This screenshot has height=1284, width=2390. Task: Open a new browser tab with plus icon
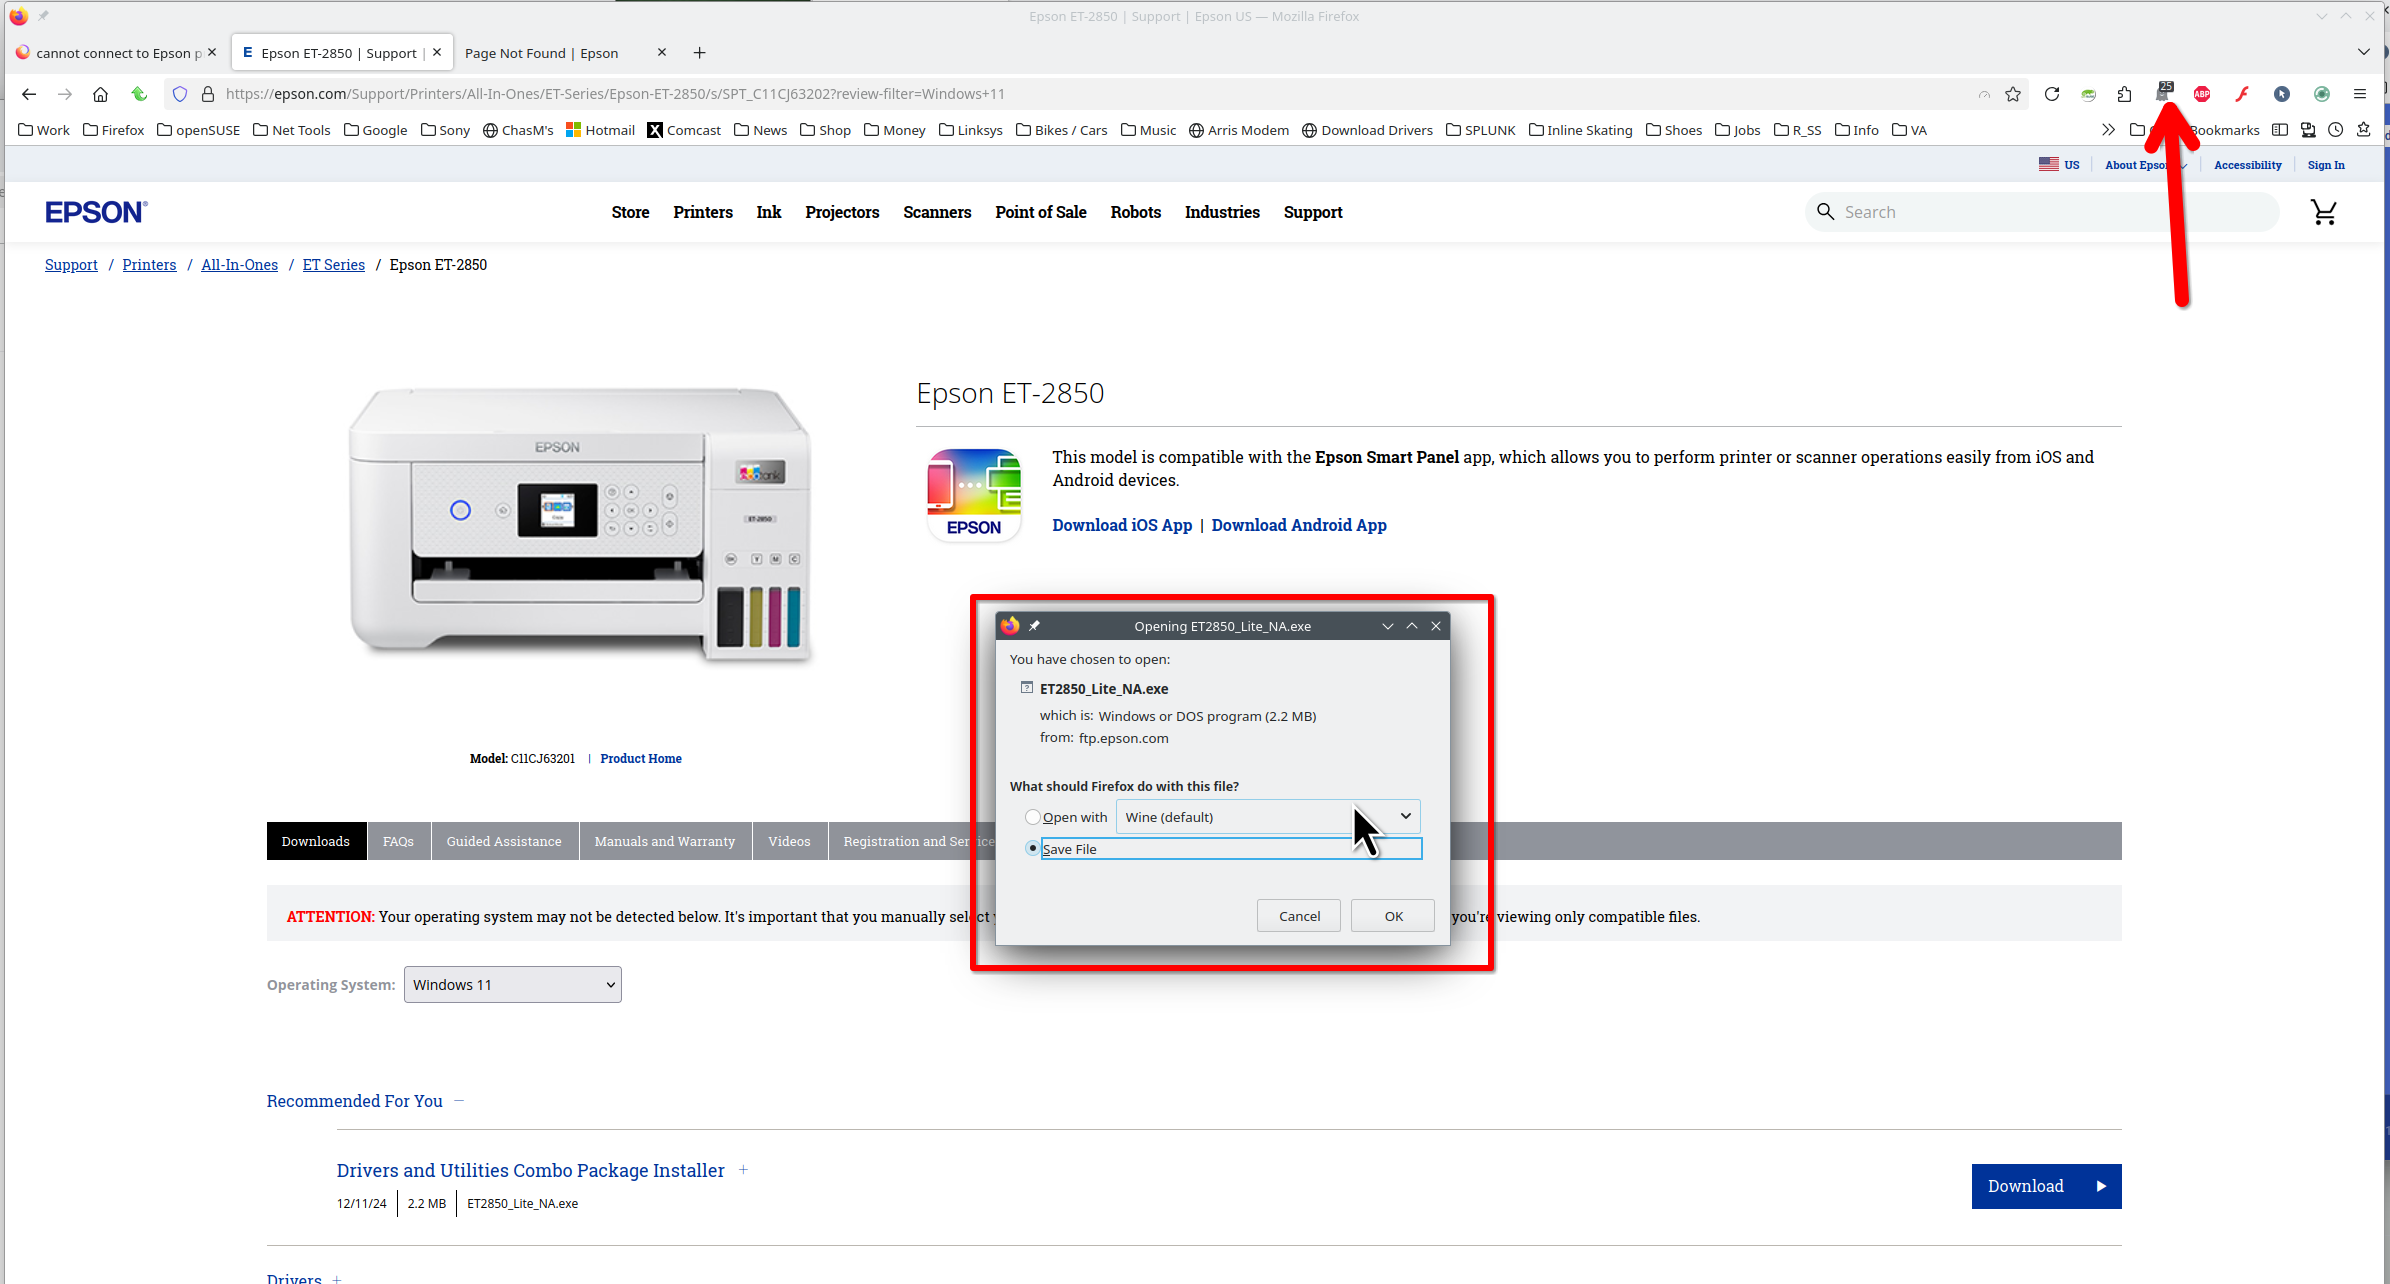click(x=700, y=53)
